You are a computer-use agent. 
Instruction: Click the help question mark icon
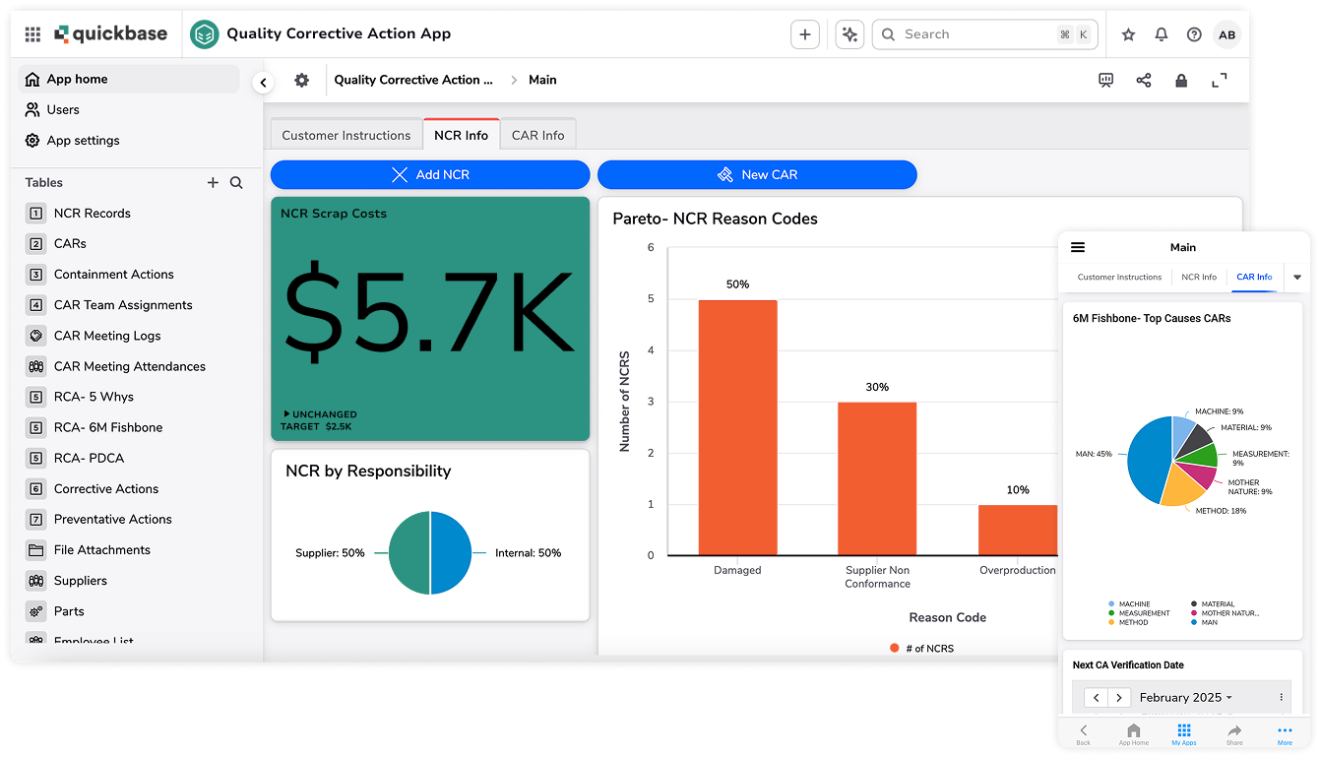click(1194, 34)
